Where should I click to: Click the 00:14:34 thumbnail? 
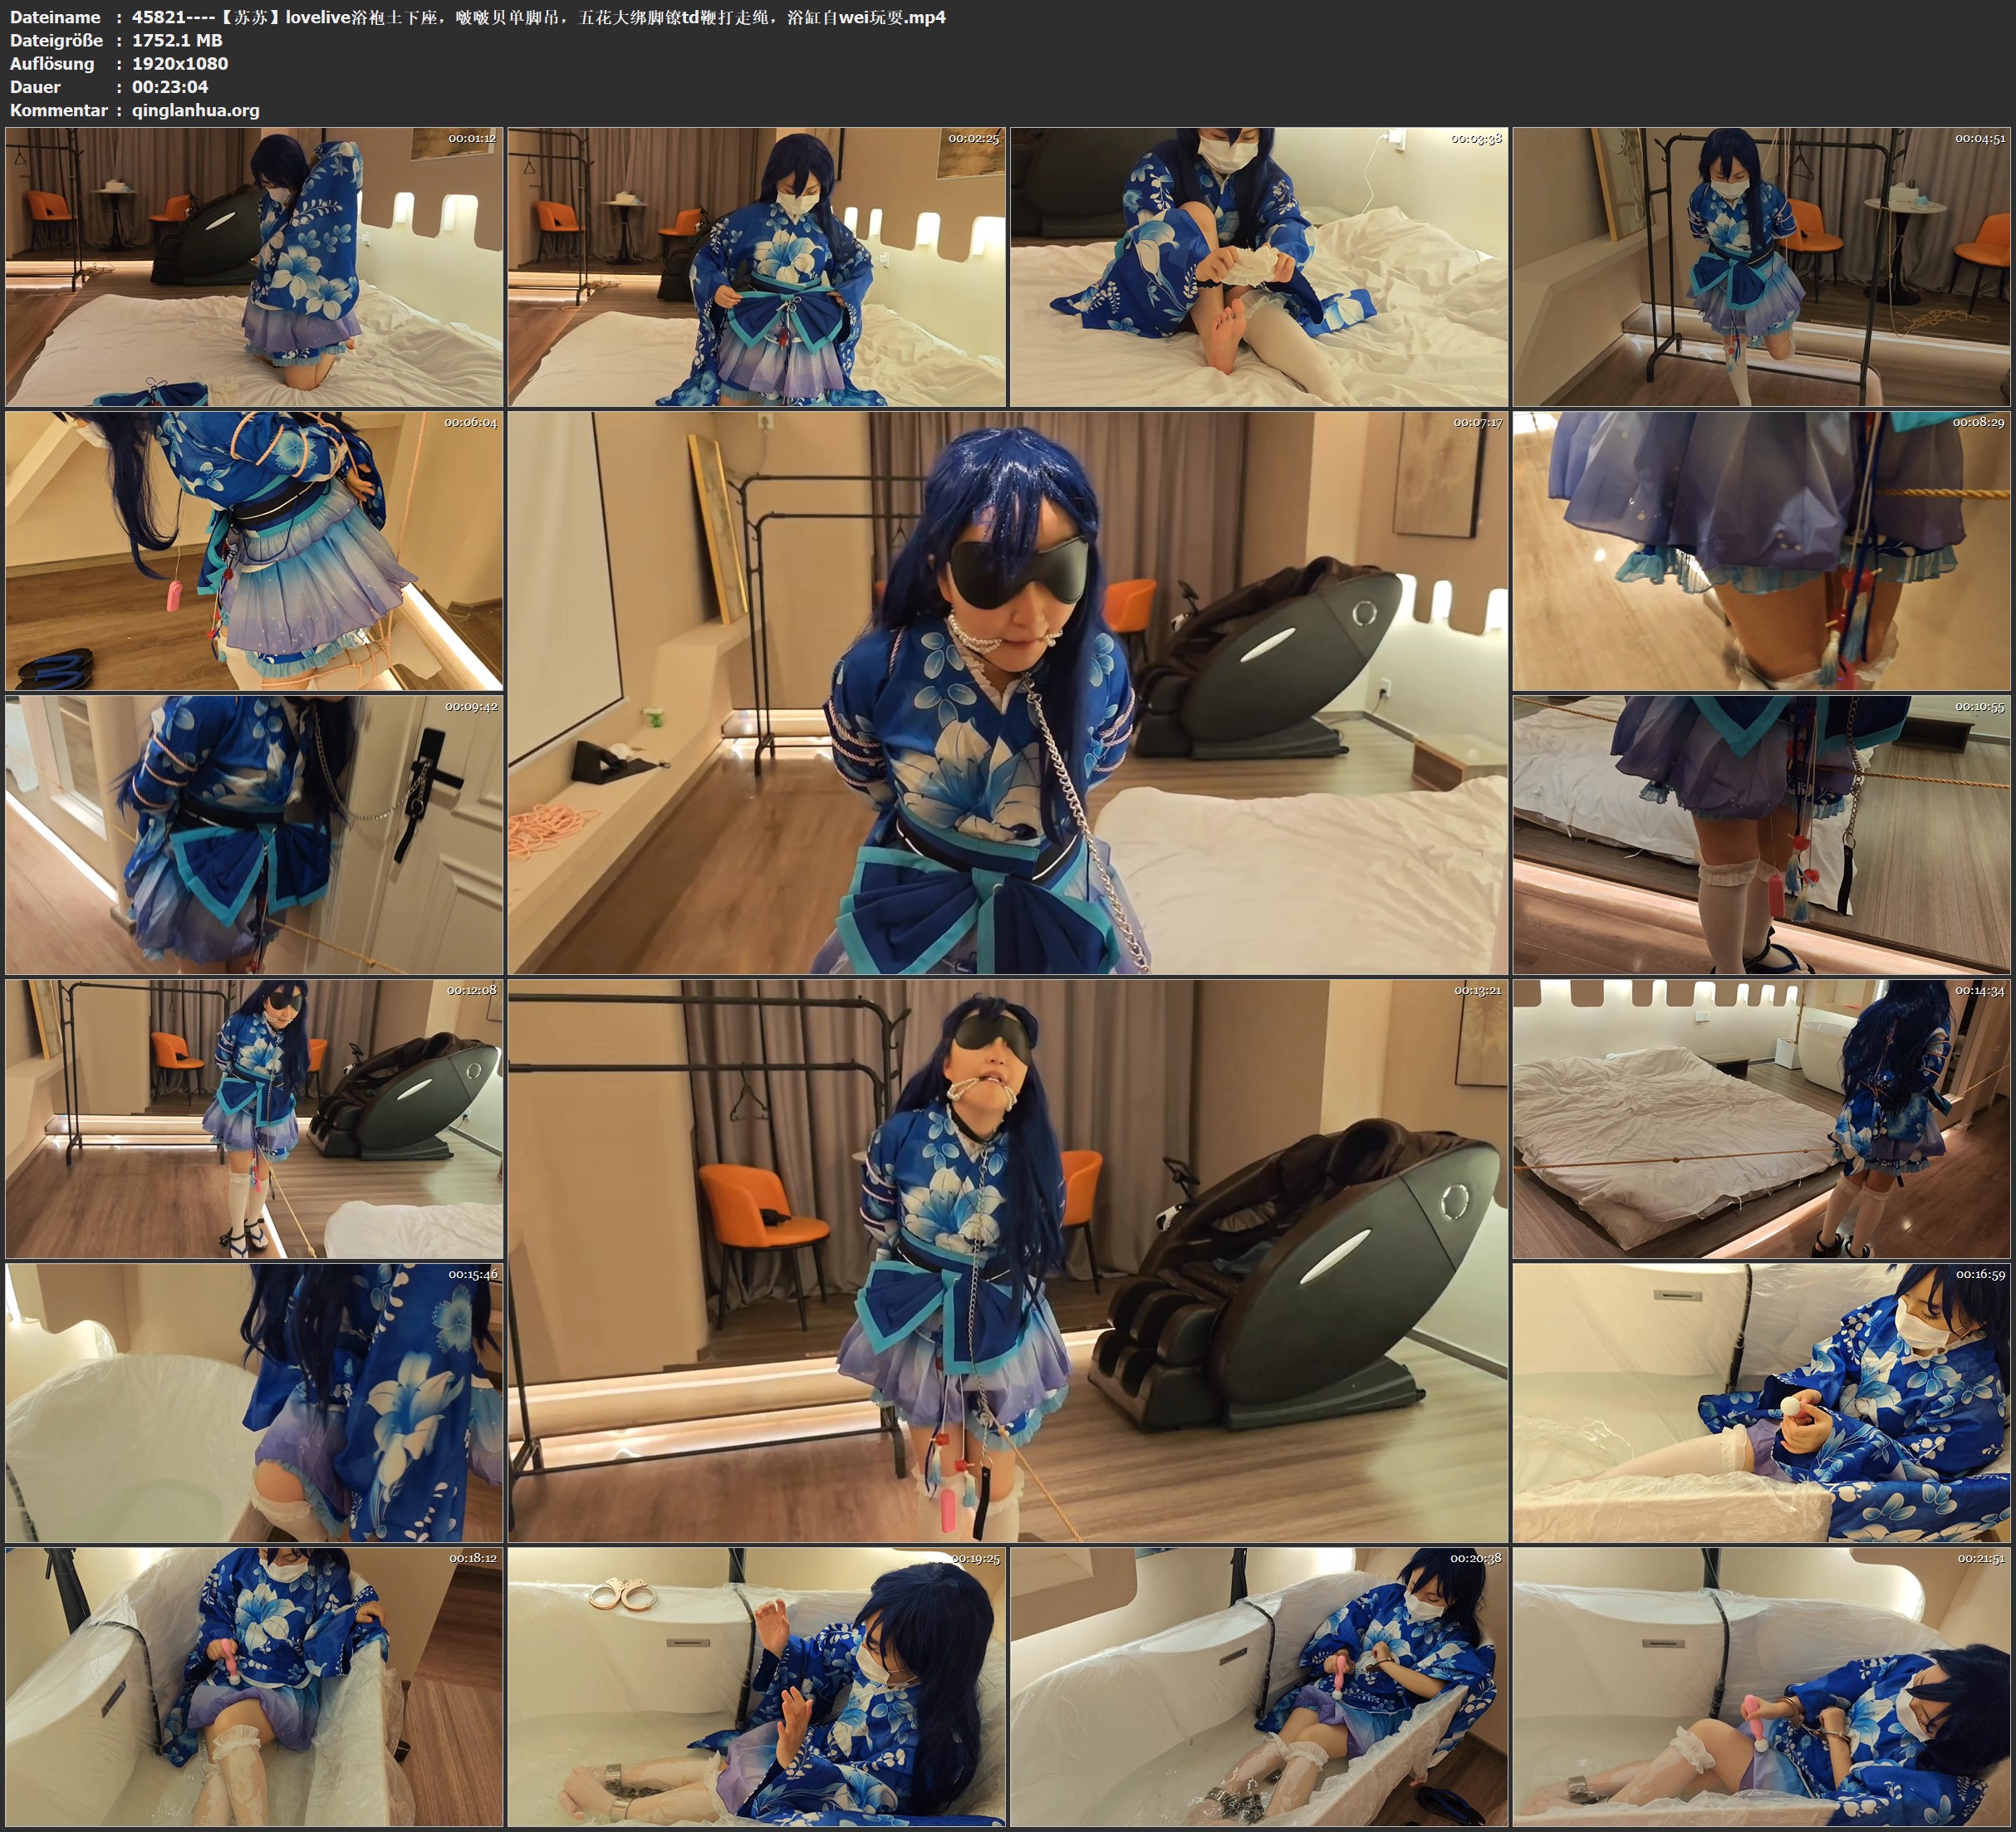tap(1761, 1119)
